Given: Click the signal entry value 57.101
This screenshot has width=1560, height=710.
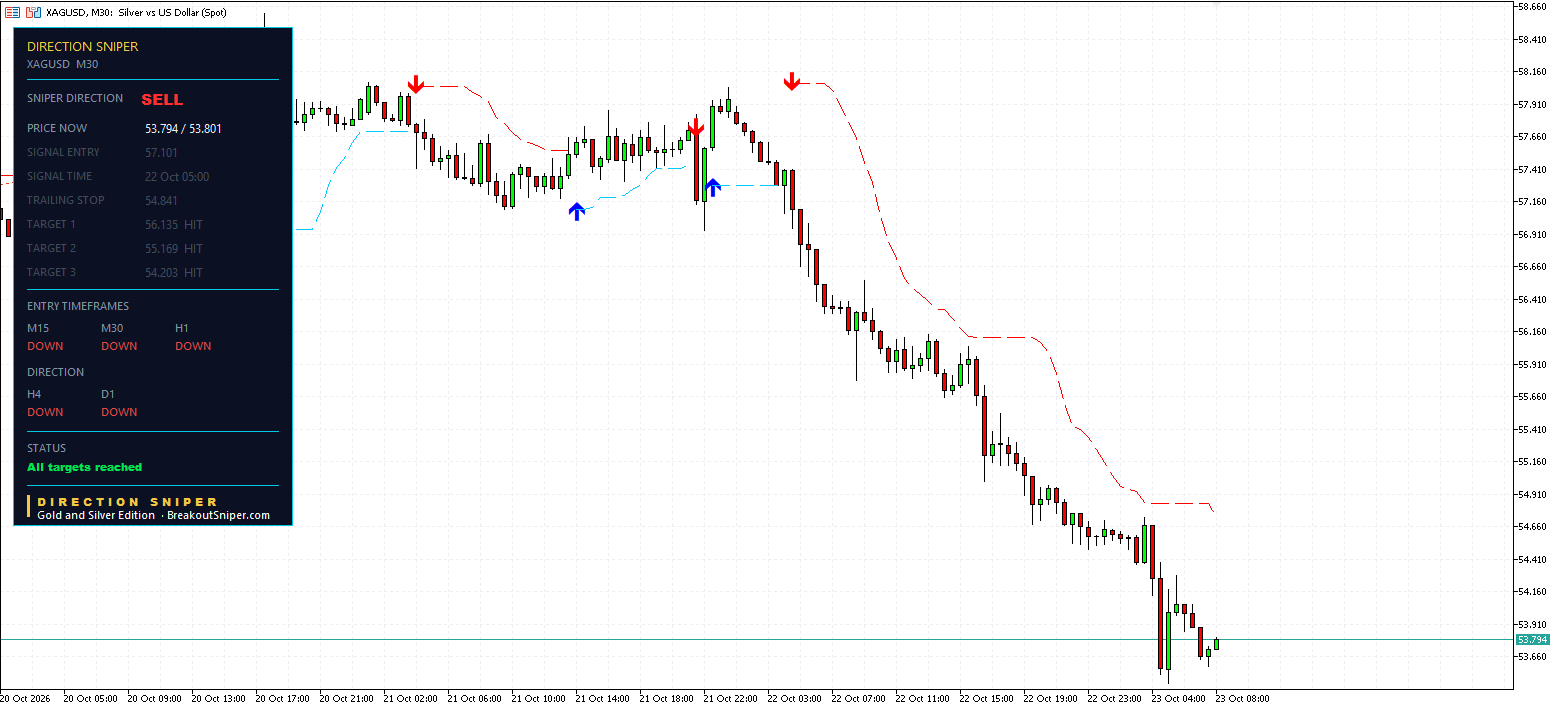Looking at the screenshot, I should click(x=161, y=153).
